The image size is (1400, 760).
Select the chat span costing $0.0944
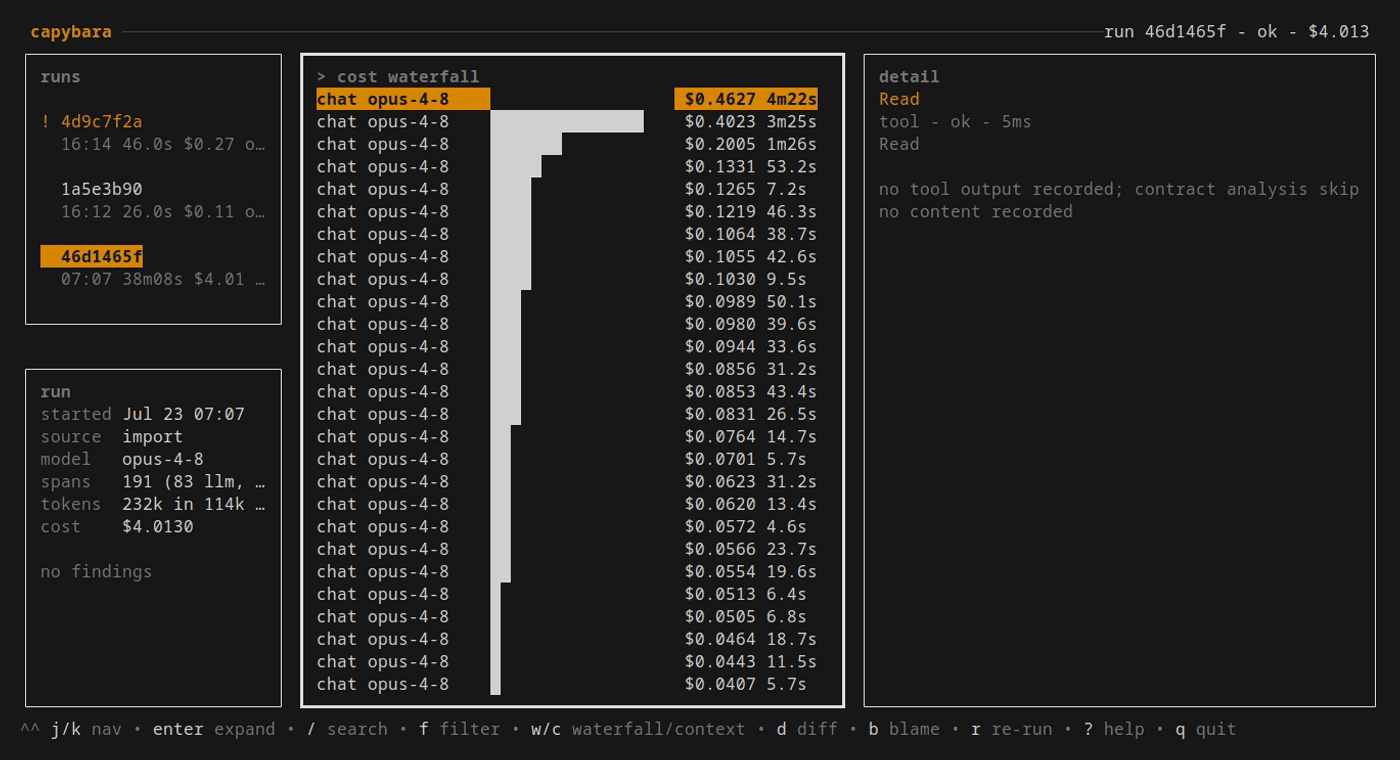coord(567,347)
